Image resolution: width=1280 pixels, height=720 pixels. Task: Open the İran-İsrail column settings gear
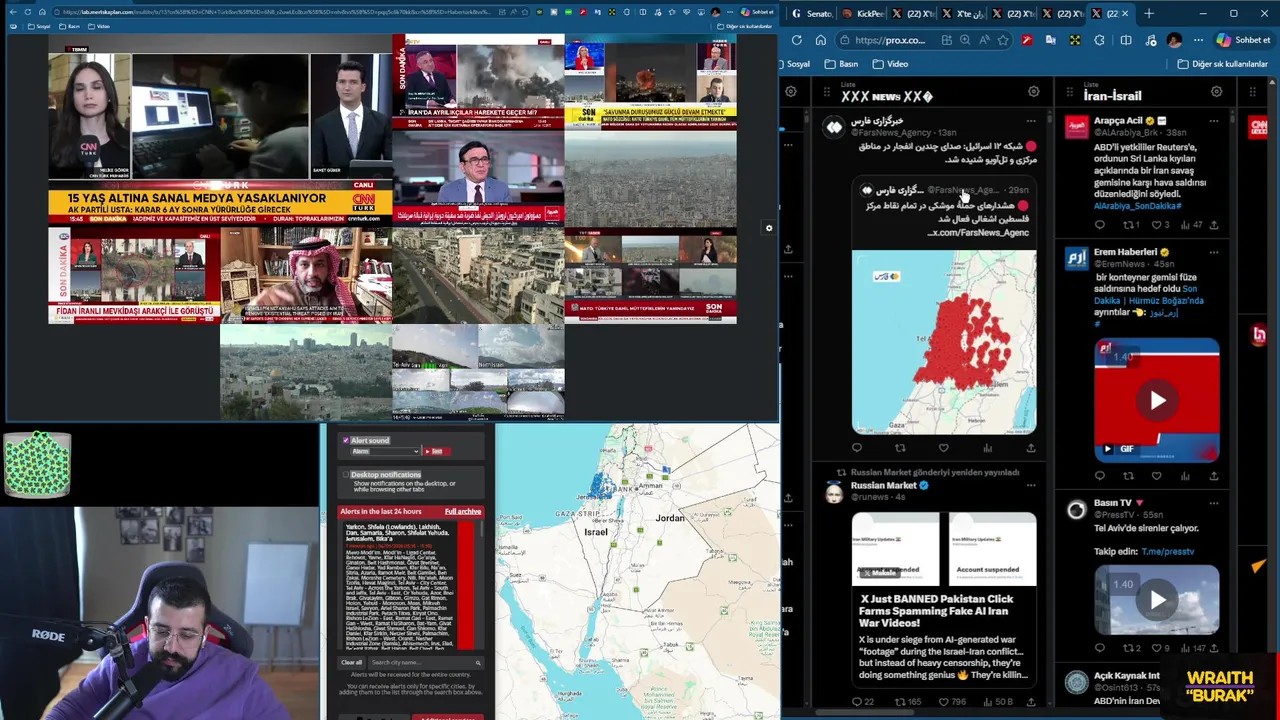(1216, 92)
